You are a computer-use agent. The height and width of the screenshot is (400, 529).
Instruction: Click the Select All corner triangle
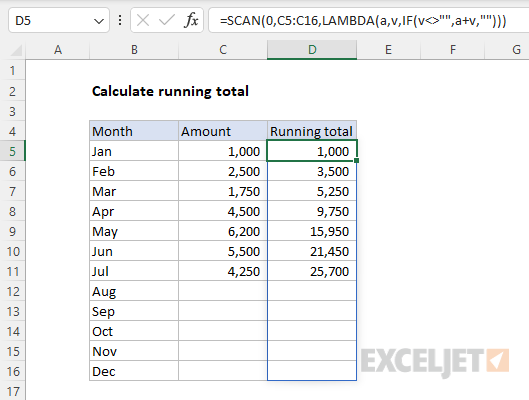point(16,50)
